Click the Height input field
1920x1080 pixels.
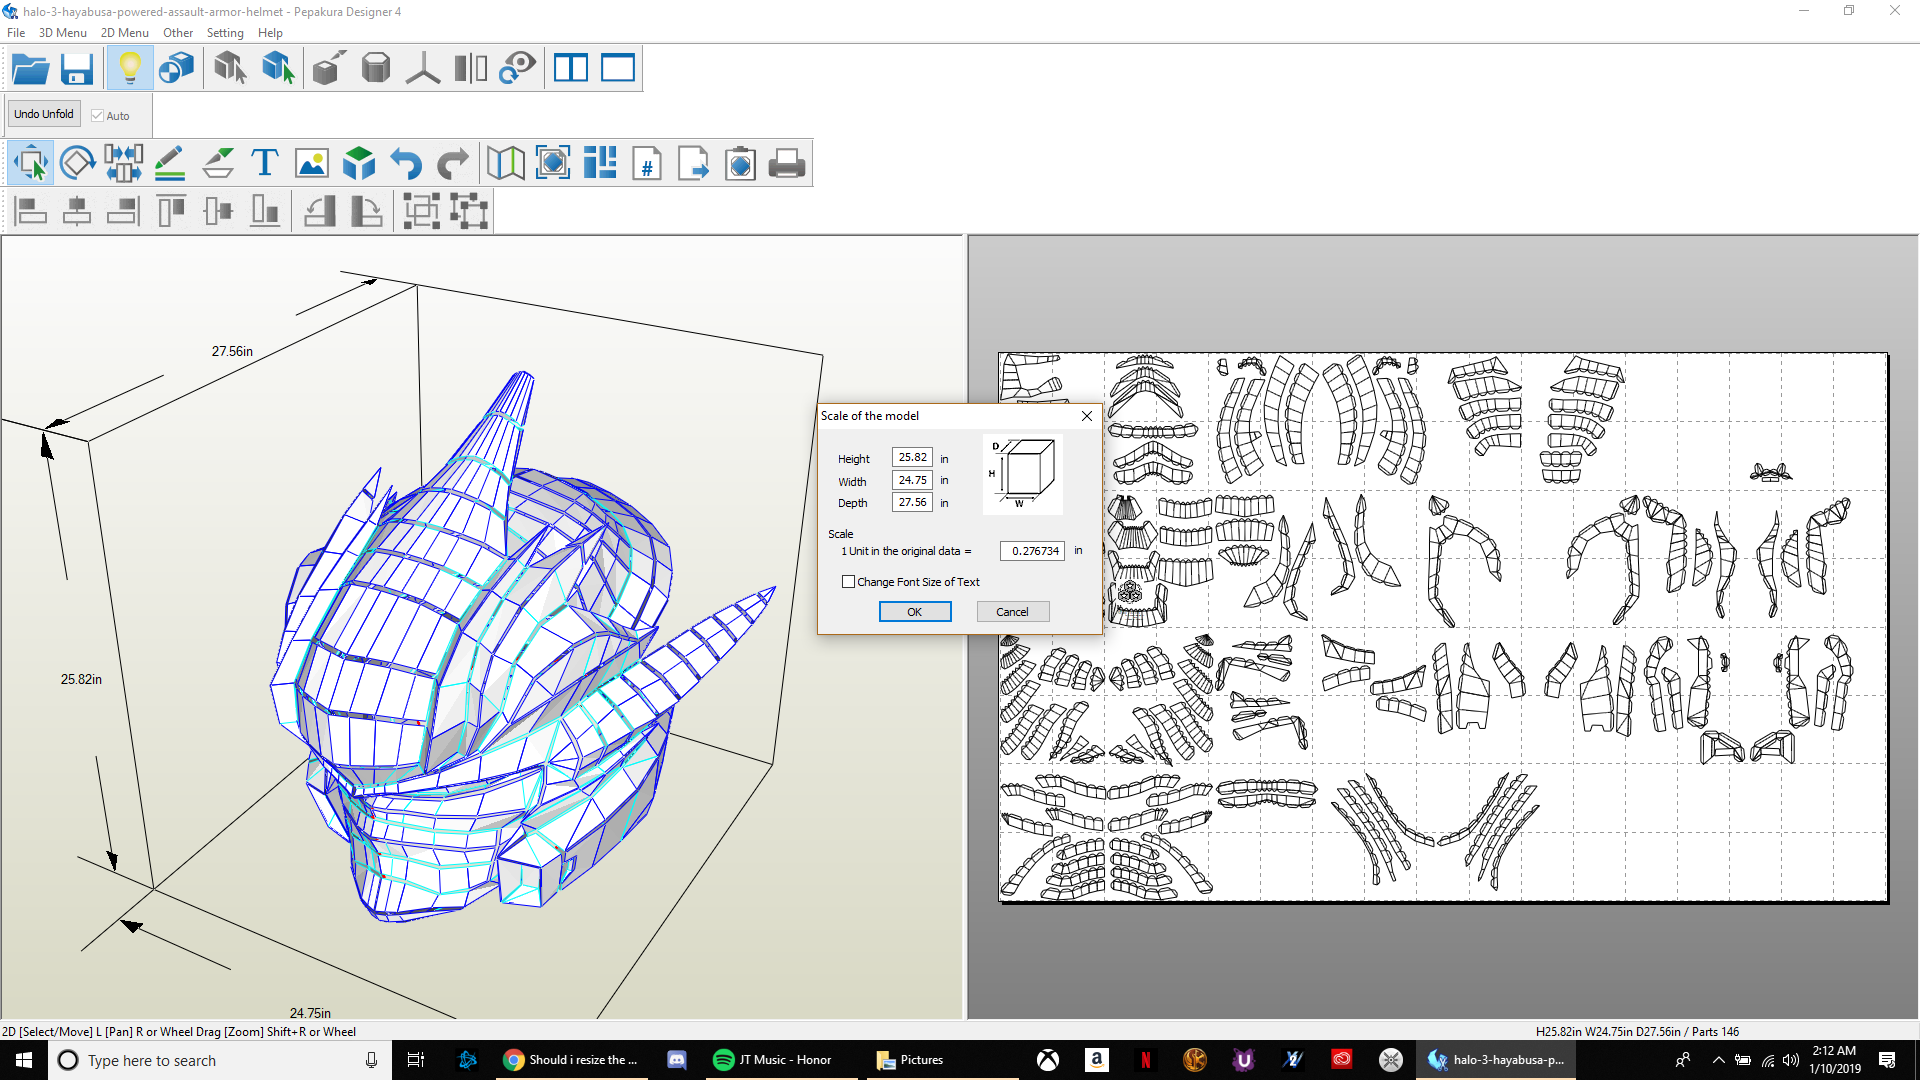point(912,458)
